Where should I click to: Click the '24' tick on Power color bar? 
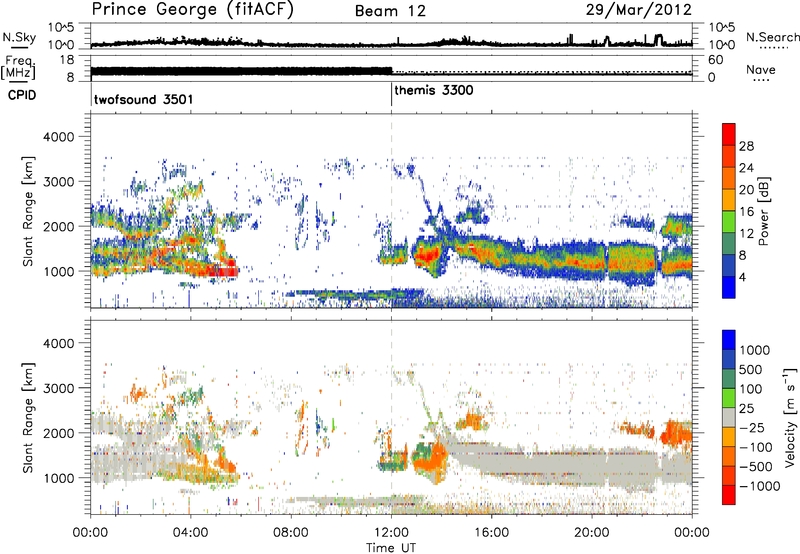746,168
